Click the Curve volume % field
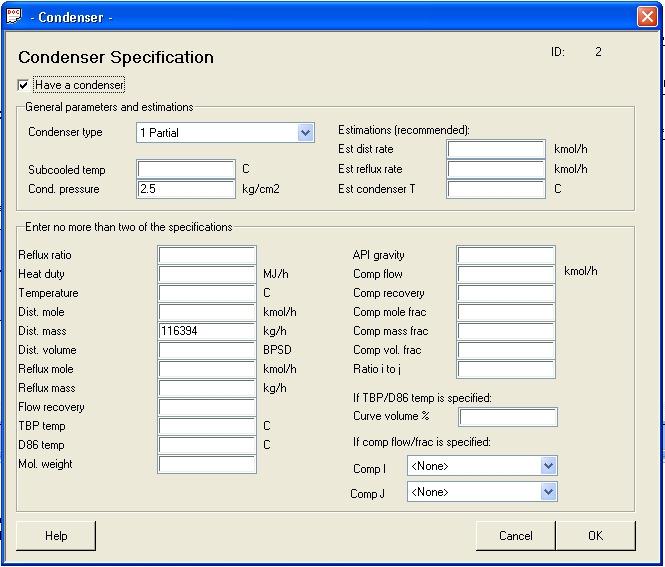Viewport: 665px width, 567px height. [x=508, y=417]
